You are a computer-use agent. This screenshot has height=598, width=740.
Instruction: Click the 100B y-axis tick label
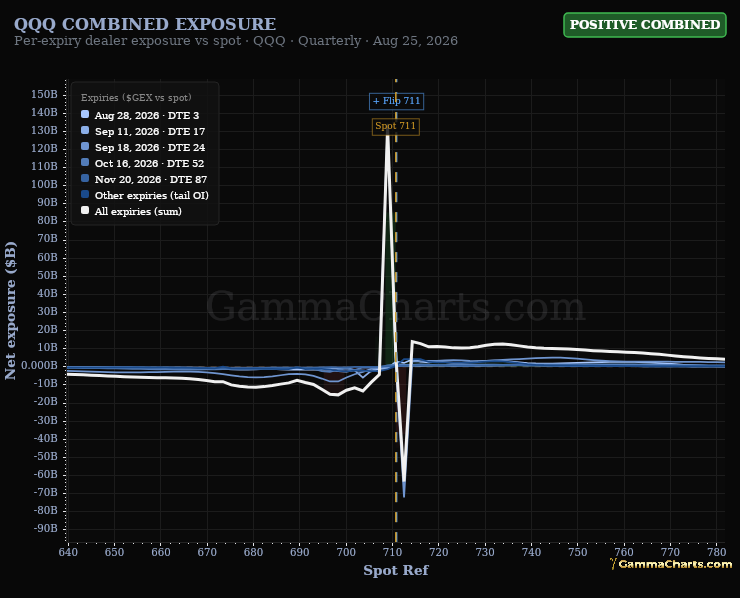[x=44, y=185]
